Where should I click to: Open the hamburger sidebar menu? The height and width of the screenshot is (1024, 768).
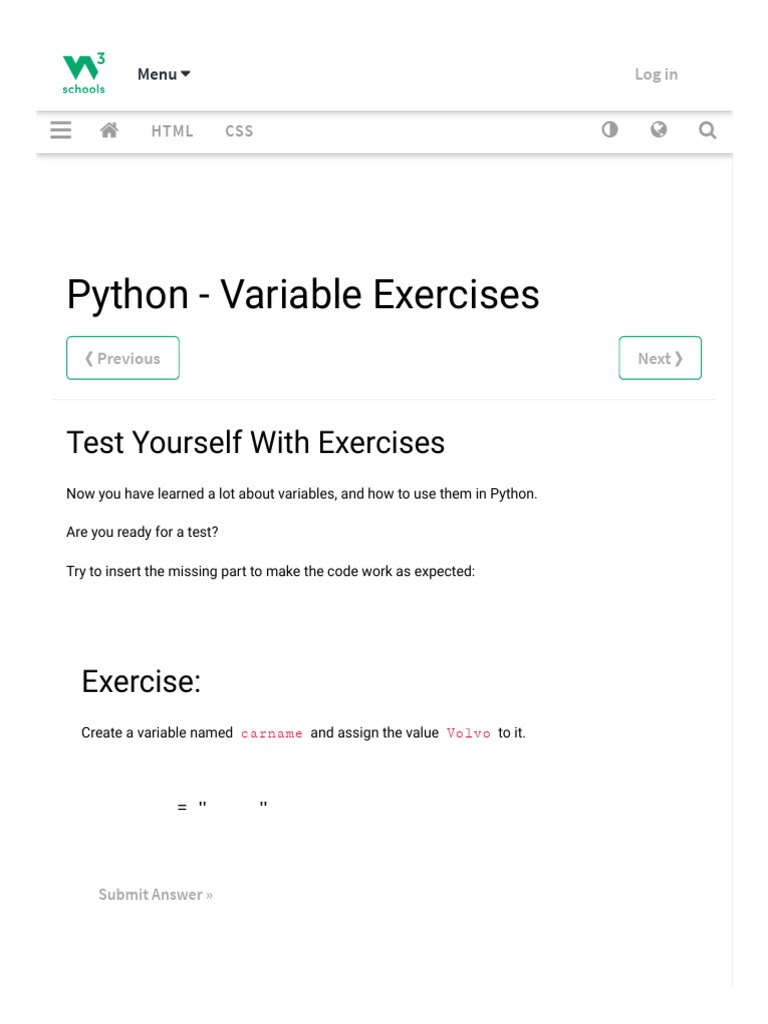tap(61, 130)
